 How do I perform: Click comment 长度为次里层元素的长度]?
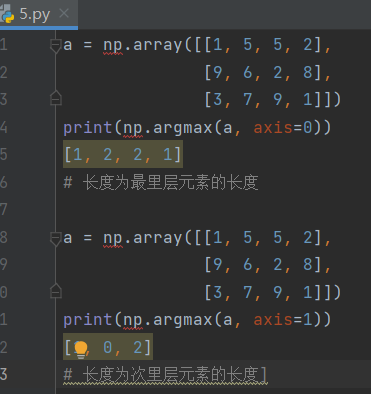coord(165,375)
